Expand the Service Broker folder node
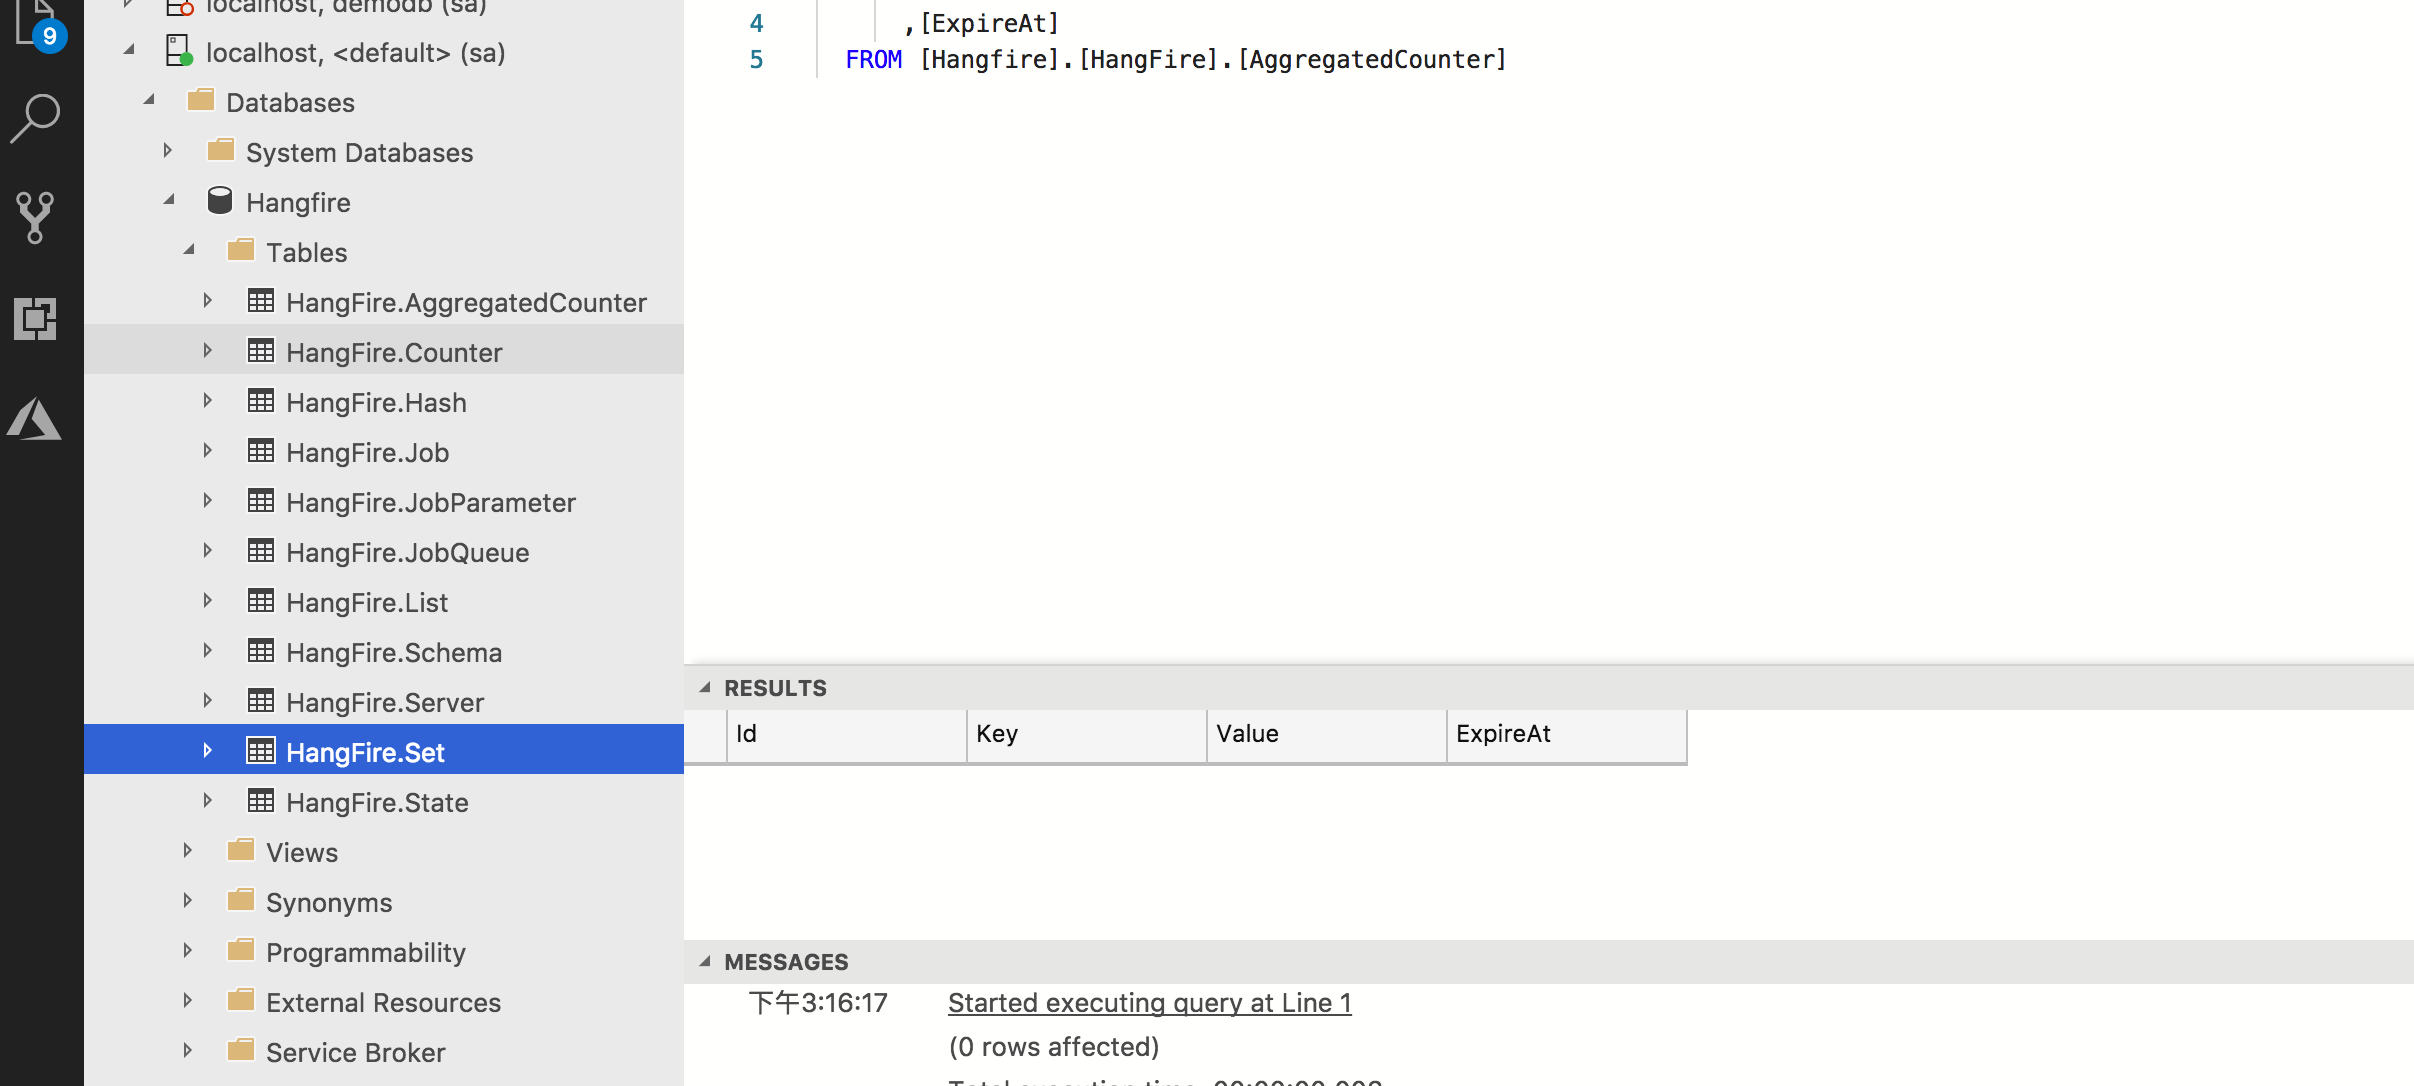 point(187,1050)
